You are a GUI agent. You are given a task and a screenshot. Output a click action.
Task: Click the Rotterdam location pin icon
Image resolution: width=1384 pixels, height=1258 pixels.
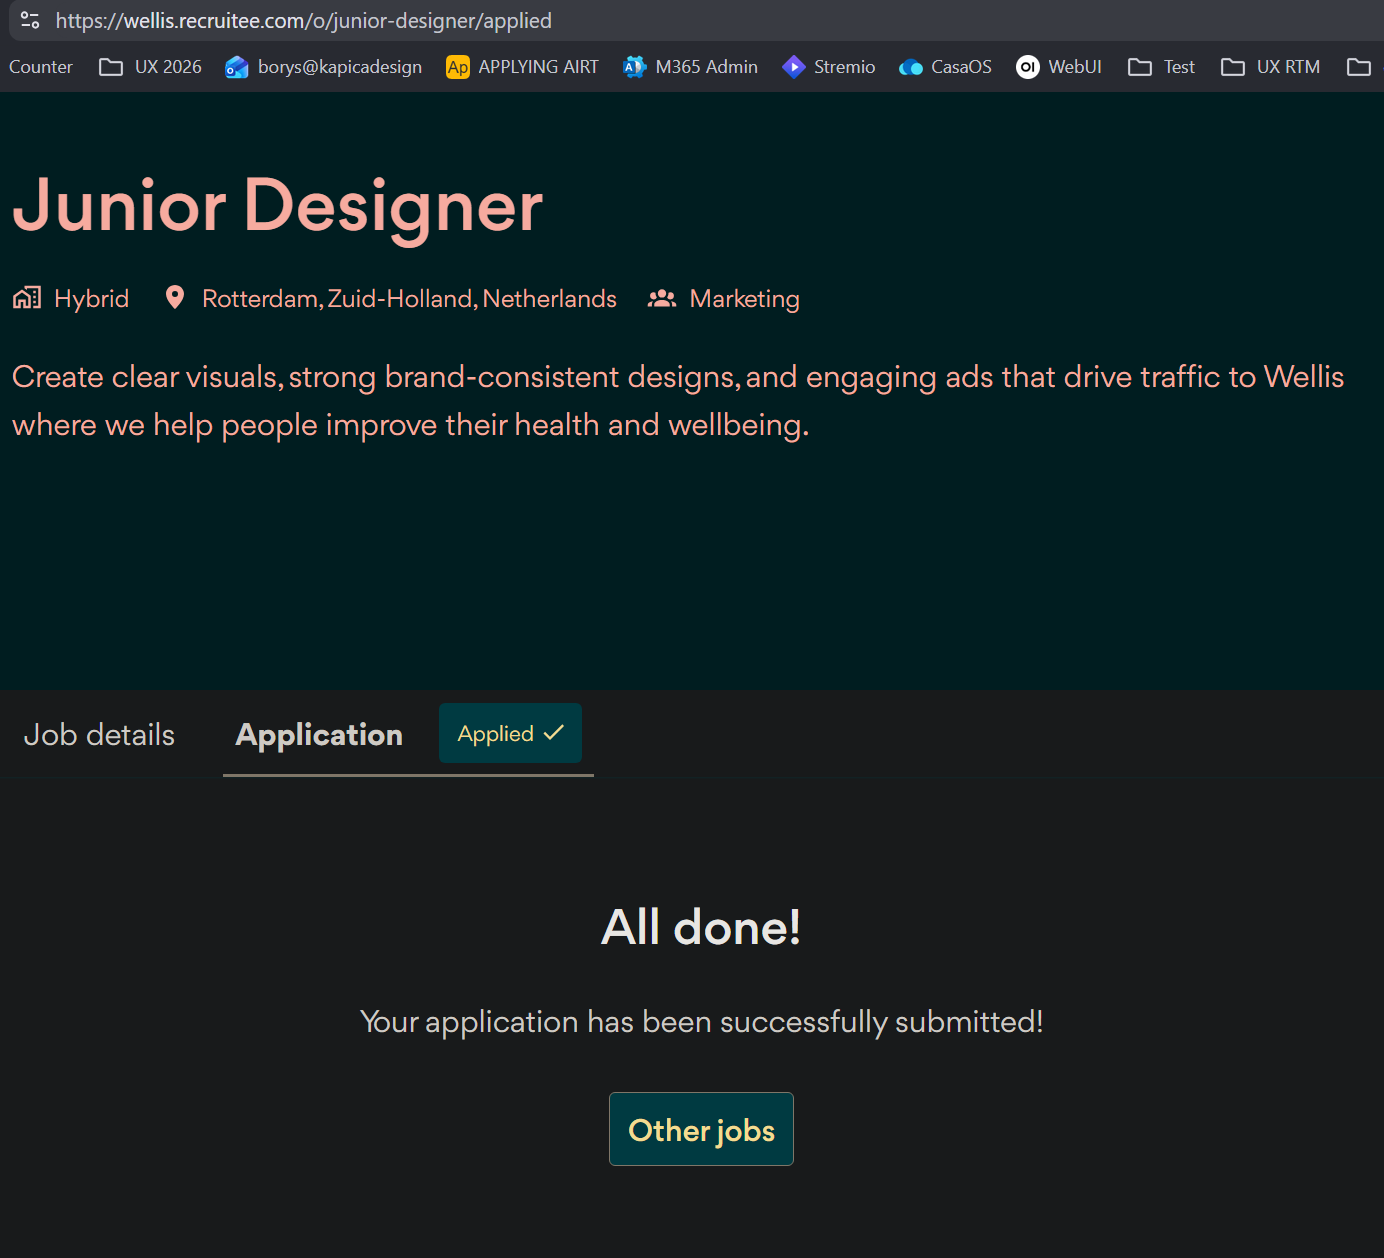[x=175, y=298]
